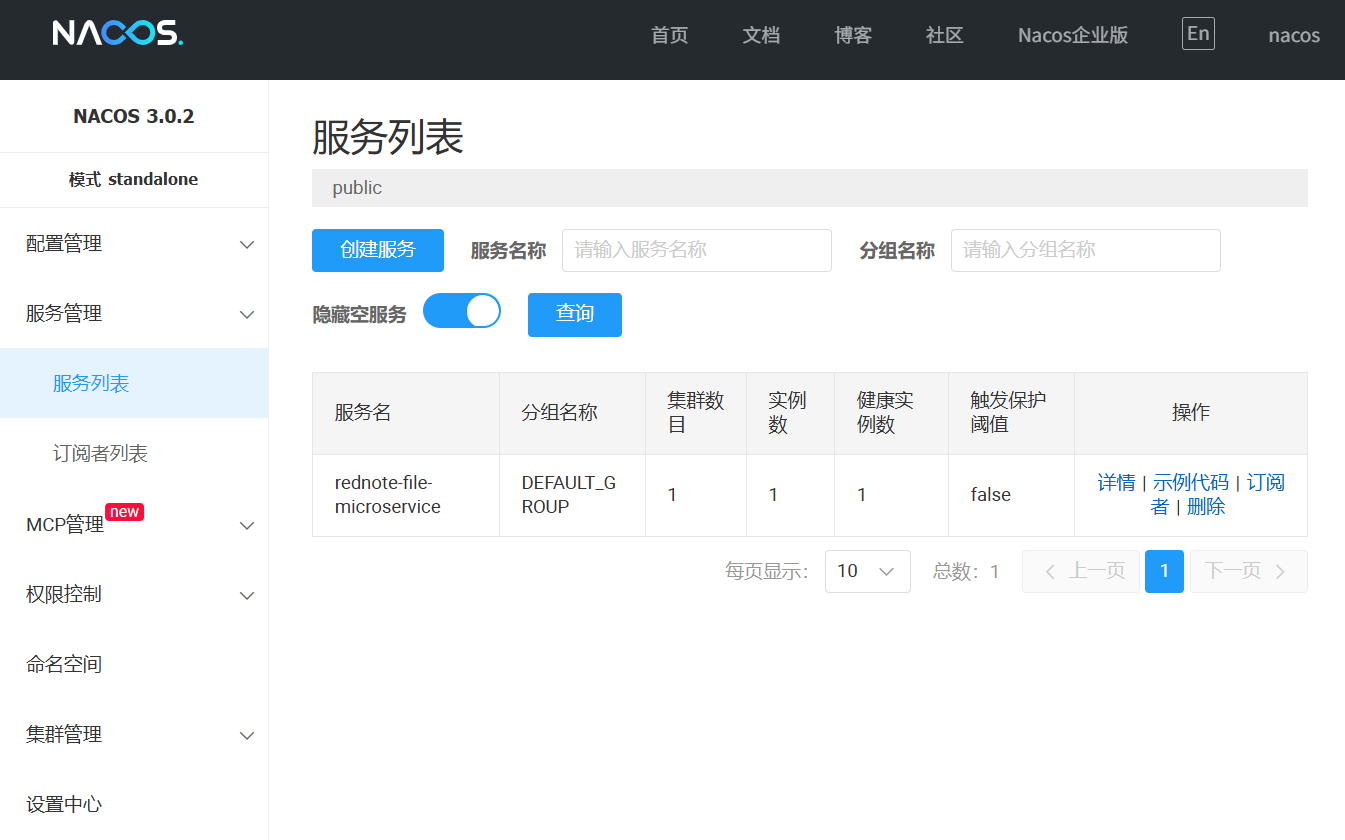Click the 分组名称 column header

[x=573, y=413]
